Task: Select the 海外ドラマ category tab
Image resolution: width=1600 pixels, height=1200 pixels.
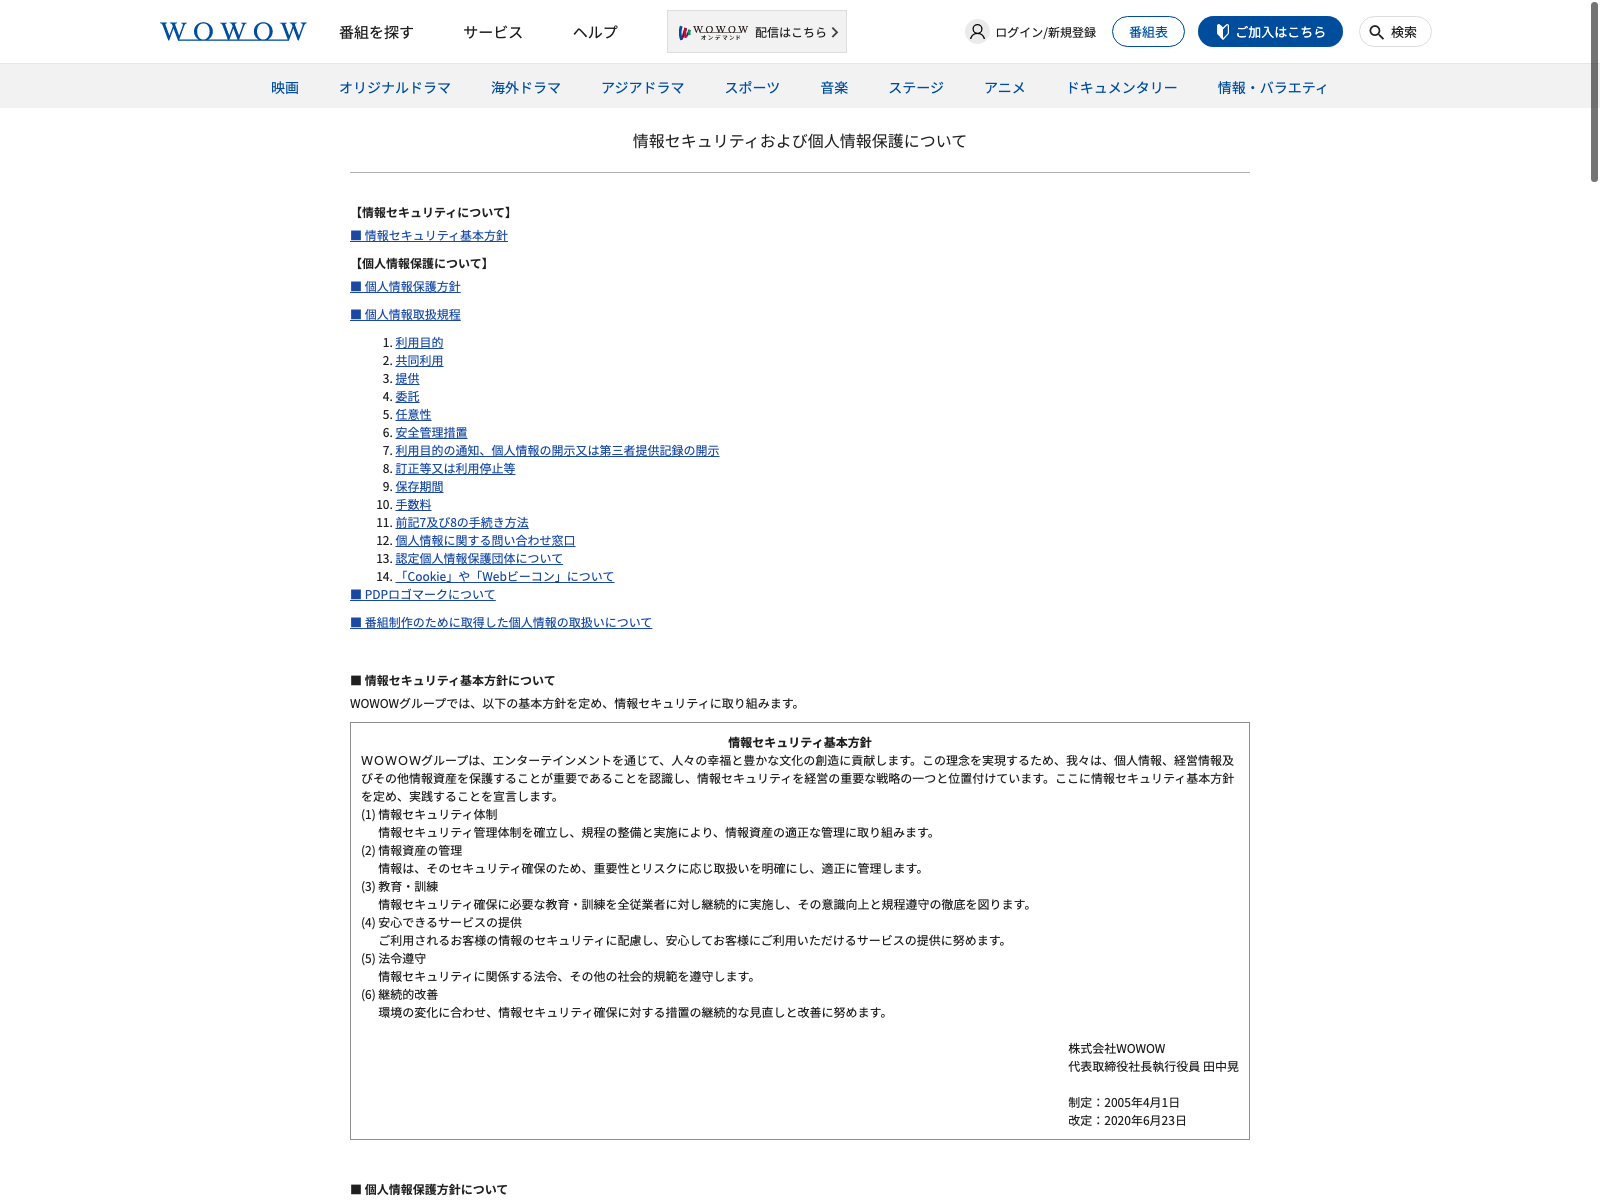Action: [x=526, y=88]
